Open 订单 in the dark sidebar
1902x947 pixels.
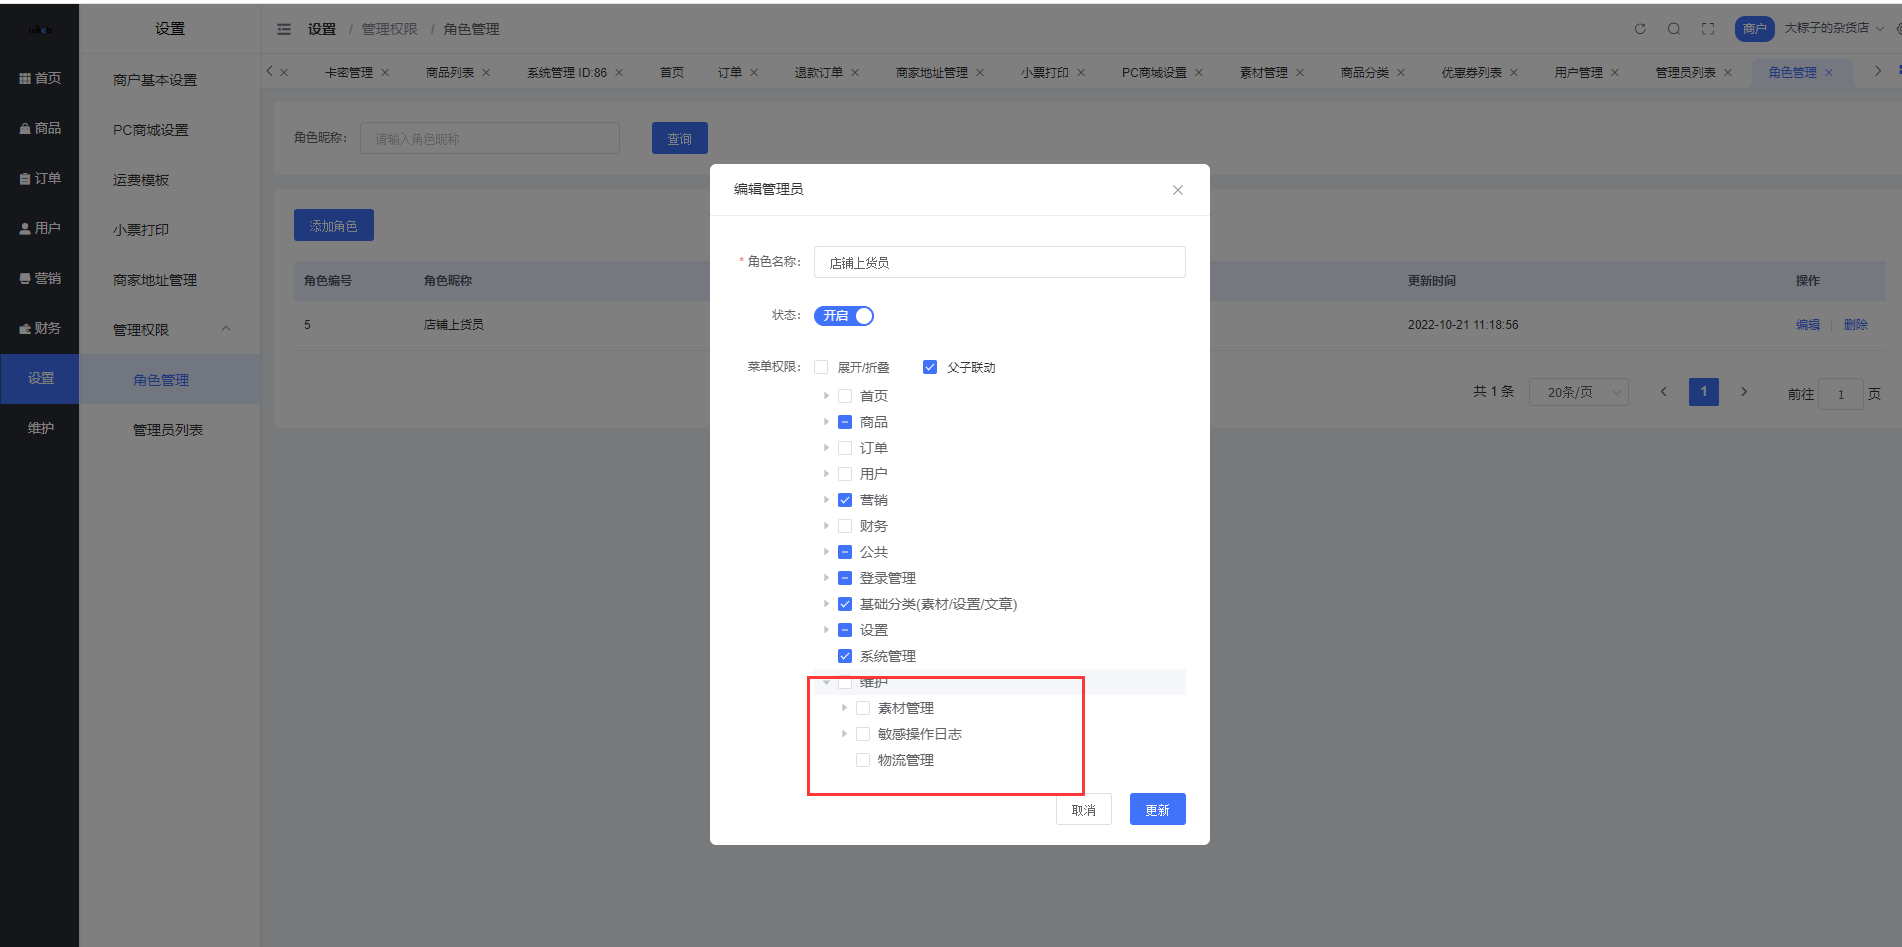click(x=40, y=178)
